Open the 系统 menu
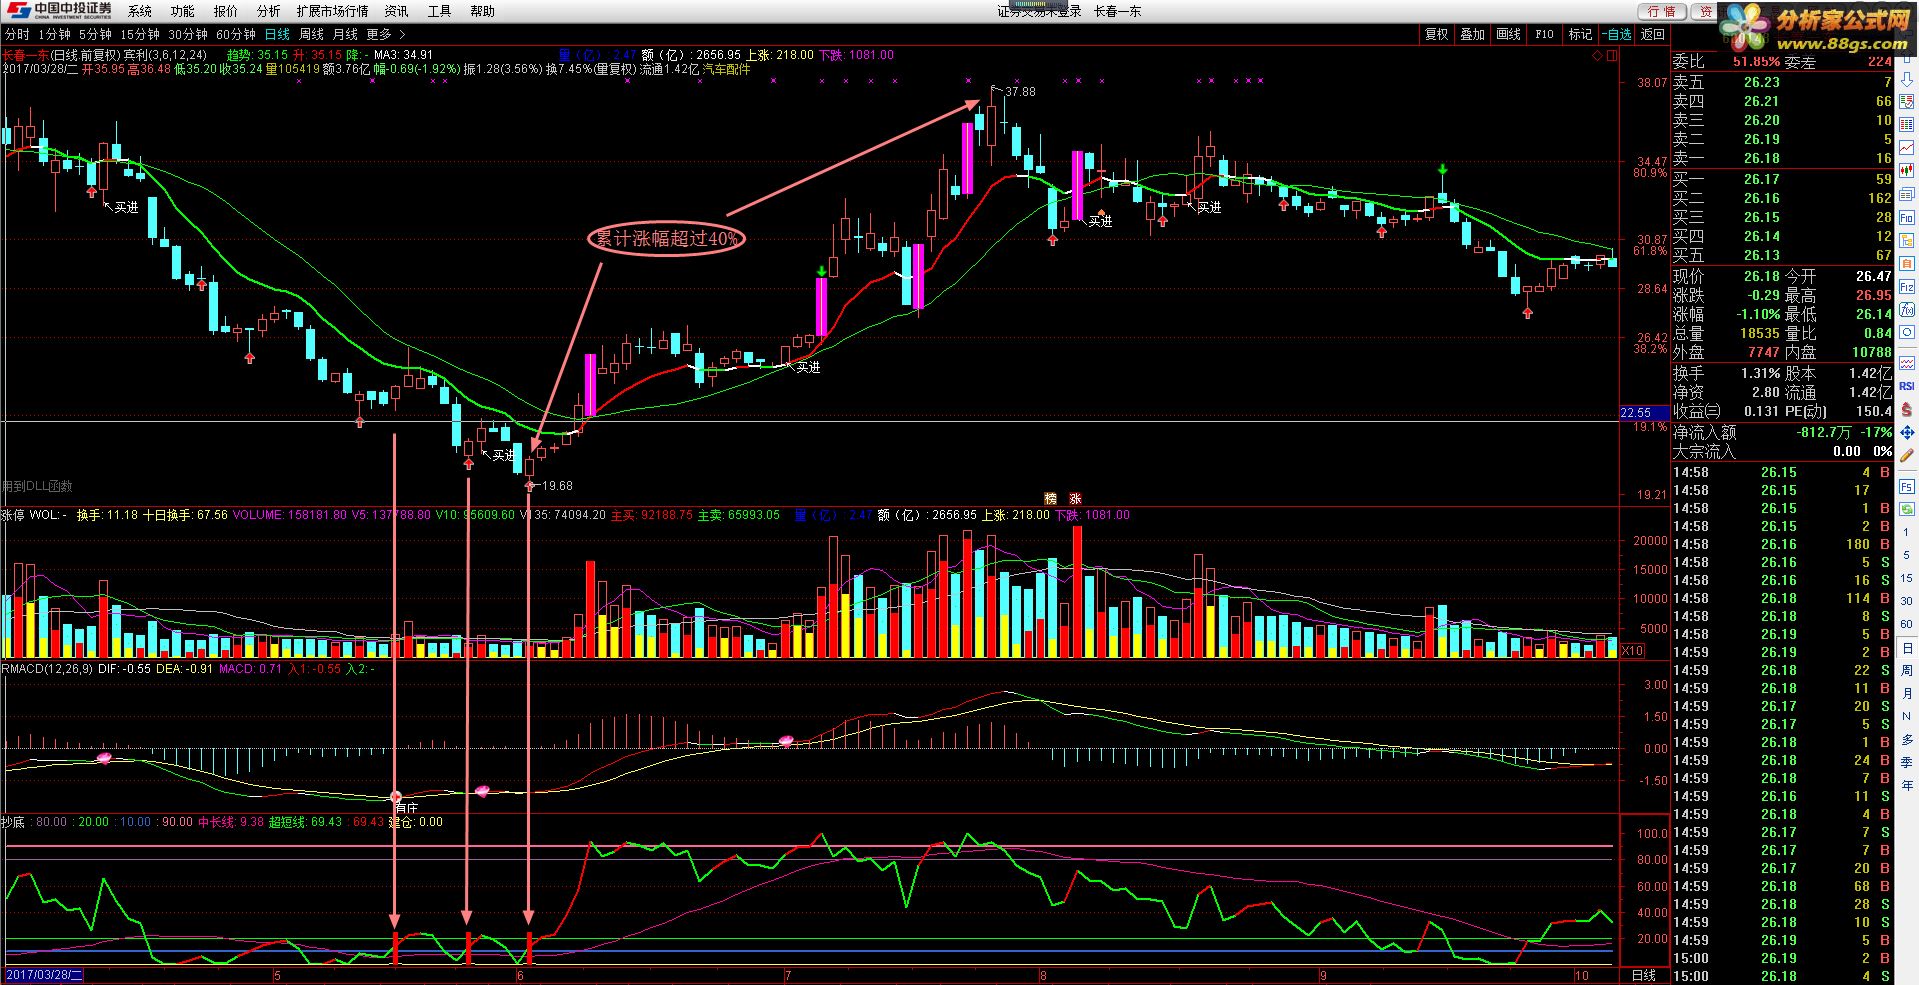The width and height of the screenshot is (1919, 985). tap(140, 11)
